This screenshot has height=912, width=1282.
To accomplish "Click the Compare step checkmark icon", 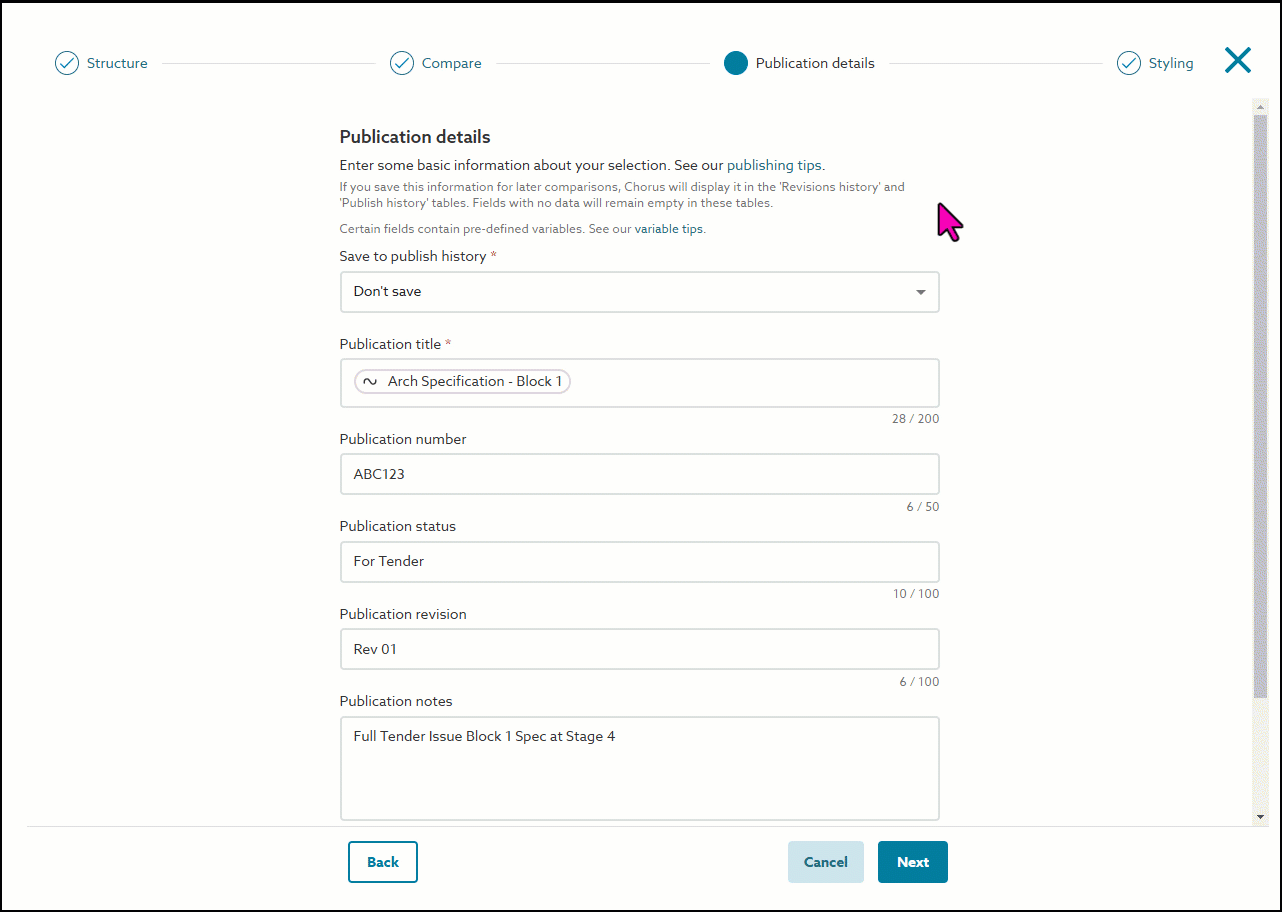I will (402, 63).
